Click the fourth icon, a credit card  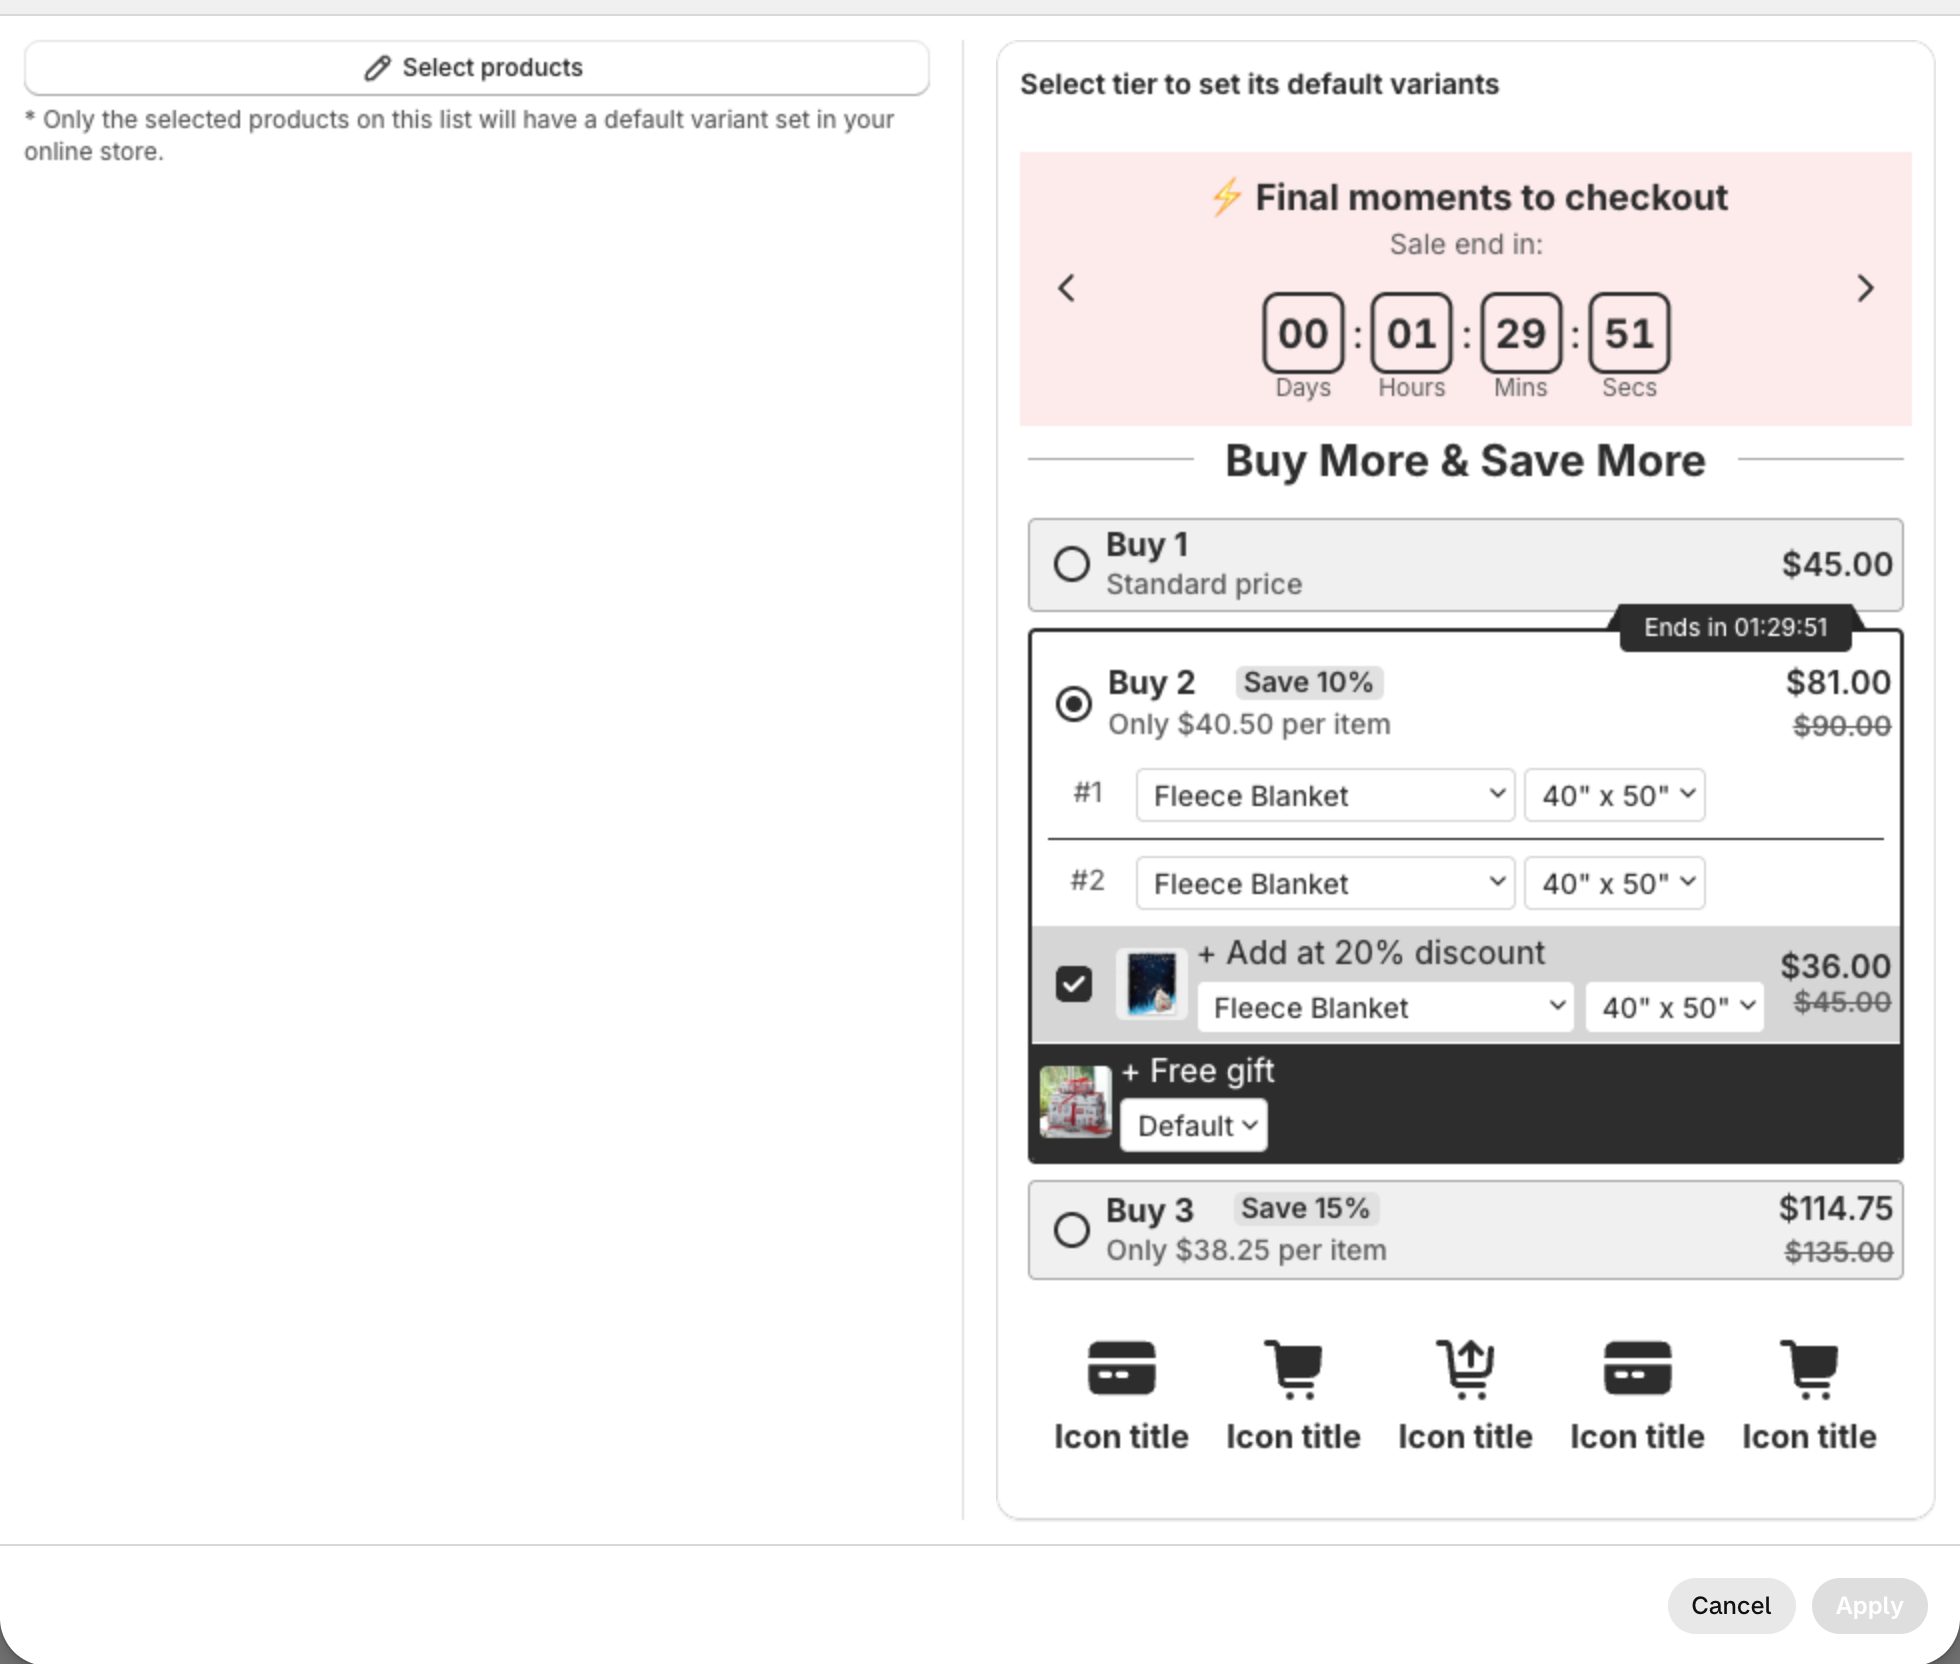pos(1637,1368)
